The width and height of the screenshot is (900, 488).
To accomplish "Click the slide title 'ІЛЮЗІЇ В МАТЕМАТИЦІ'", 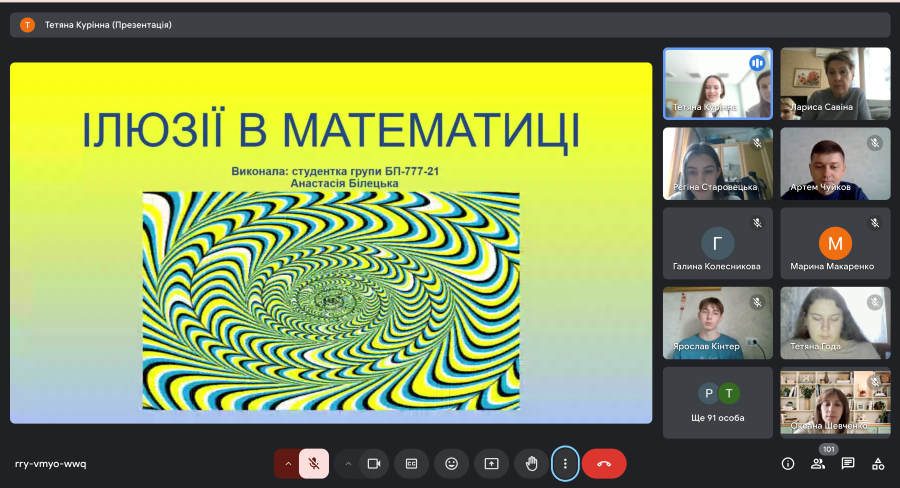I will click(331, 130).
